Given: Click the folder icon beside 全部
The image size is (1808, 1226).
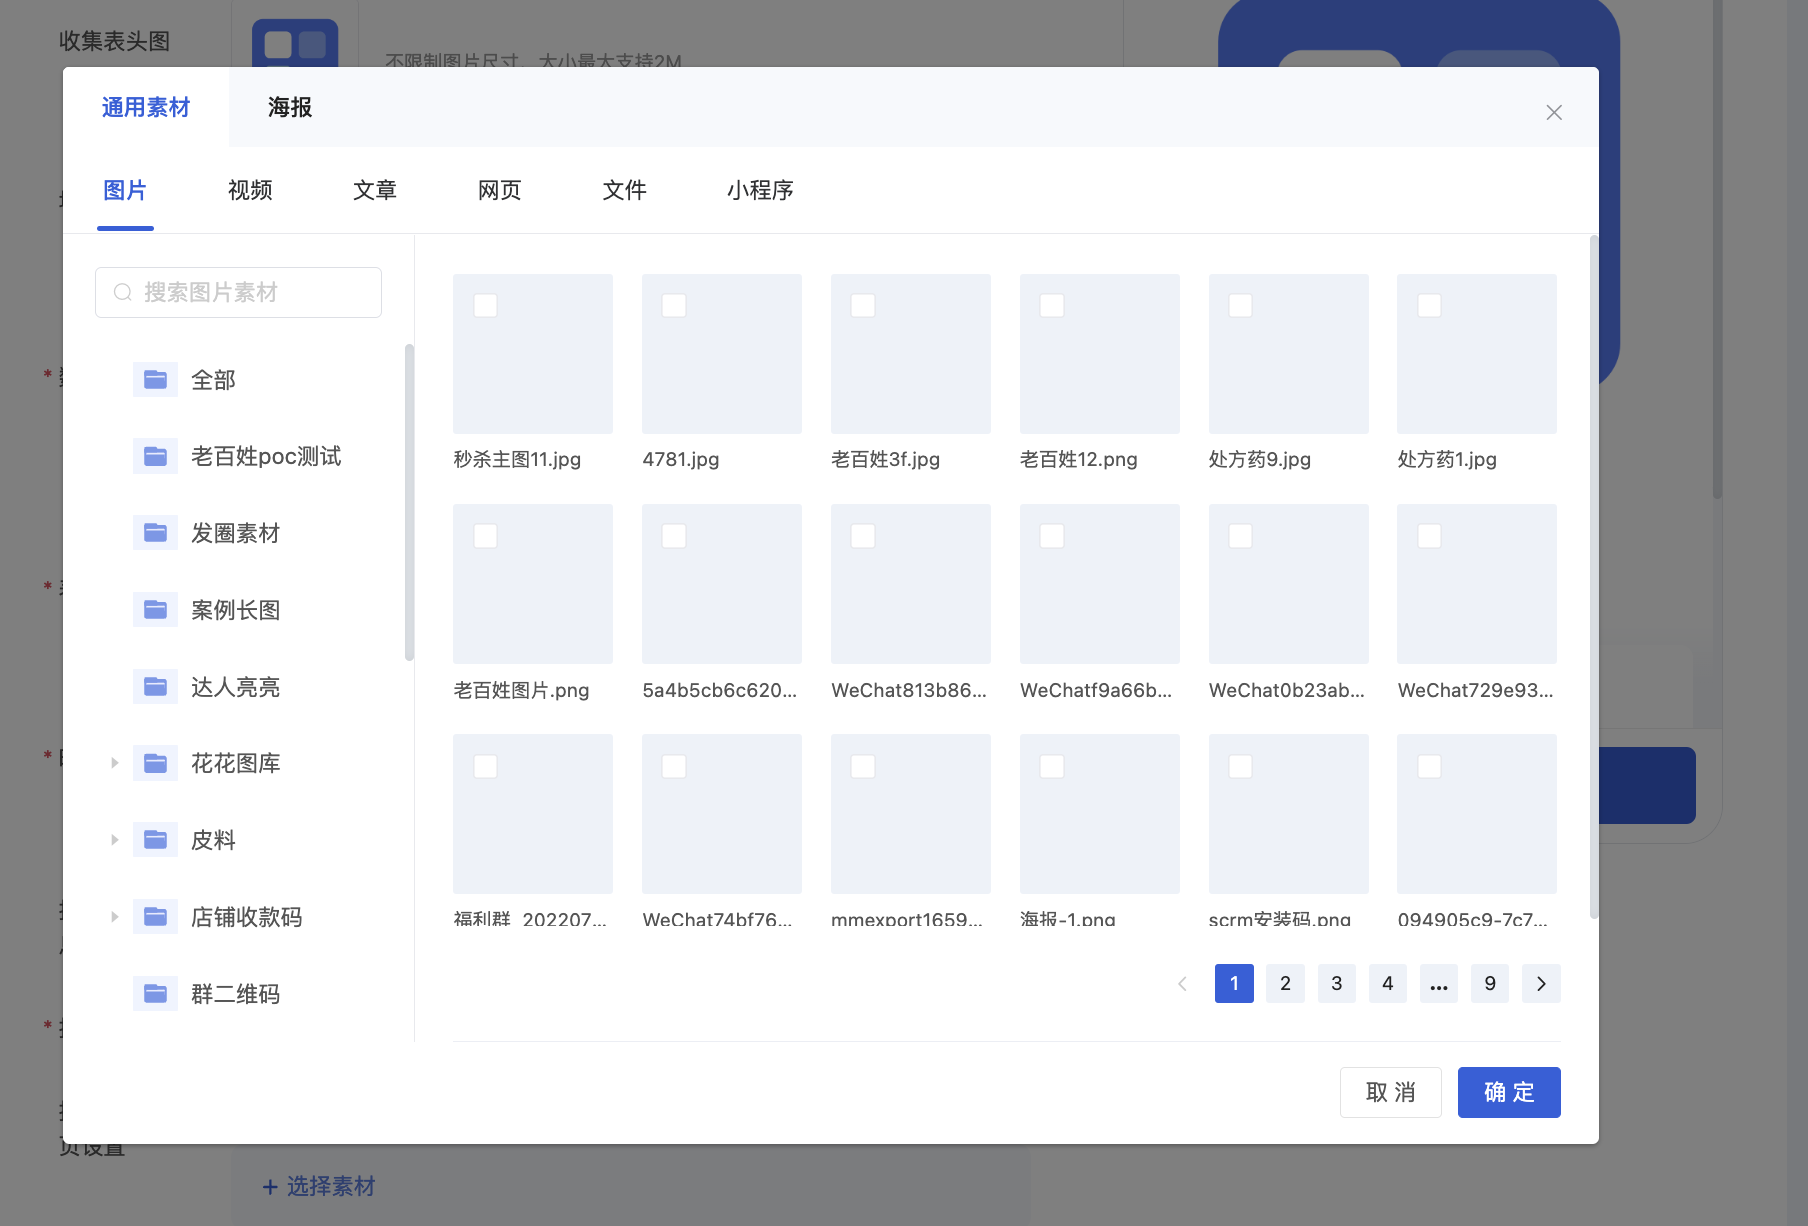Looking at the screenshot, I should pos(155,380).
